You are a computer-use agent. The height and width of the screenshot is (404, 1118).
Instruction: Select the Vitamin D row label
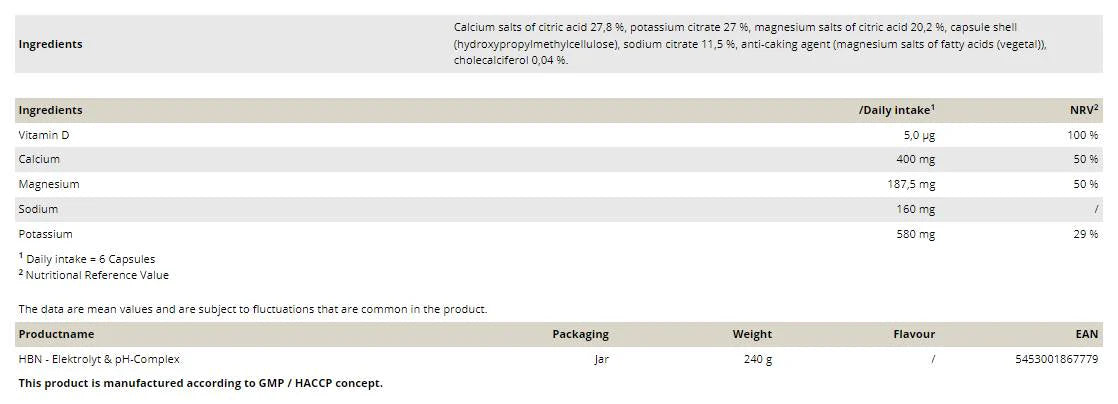(44, 135)
